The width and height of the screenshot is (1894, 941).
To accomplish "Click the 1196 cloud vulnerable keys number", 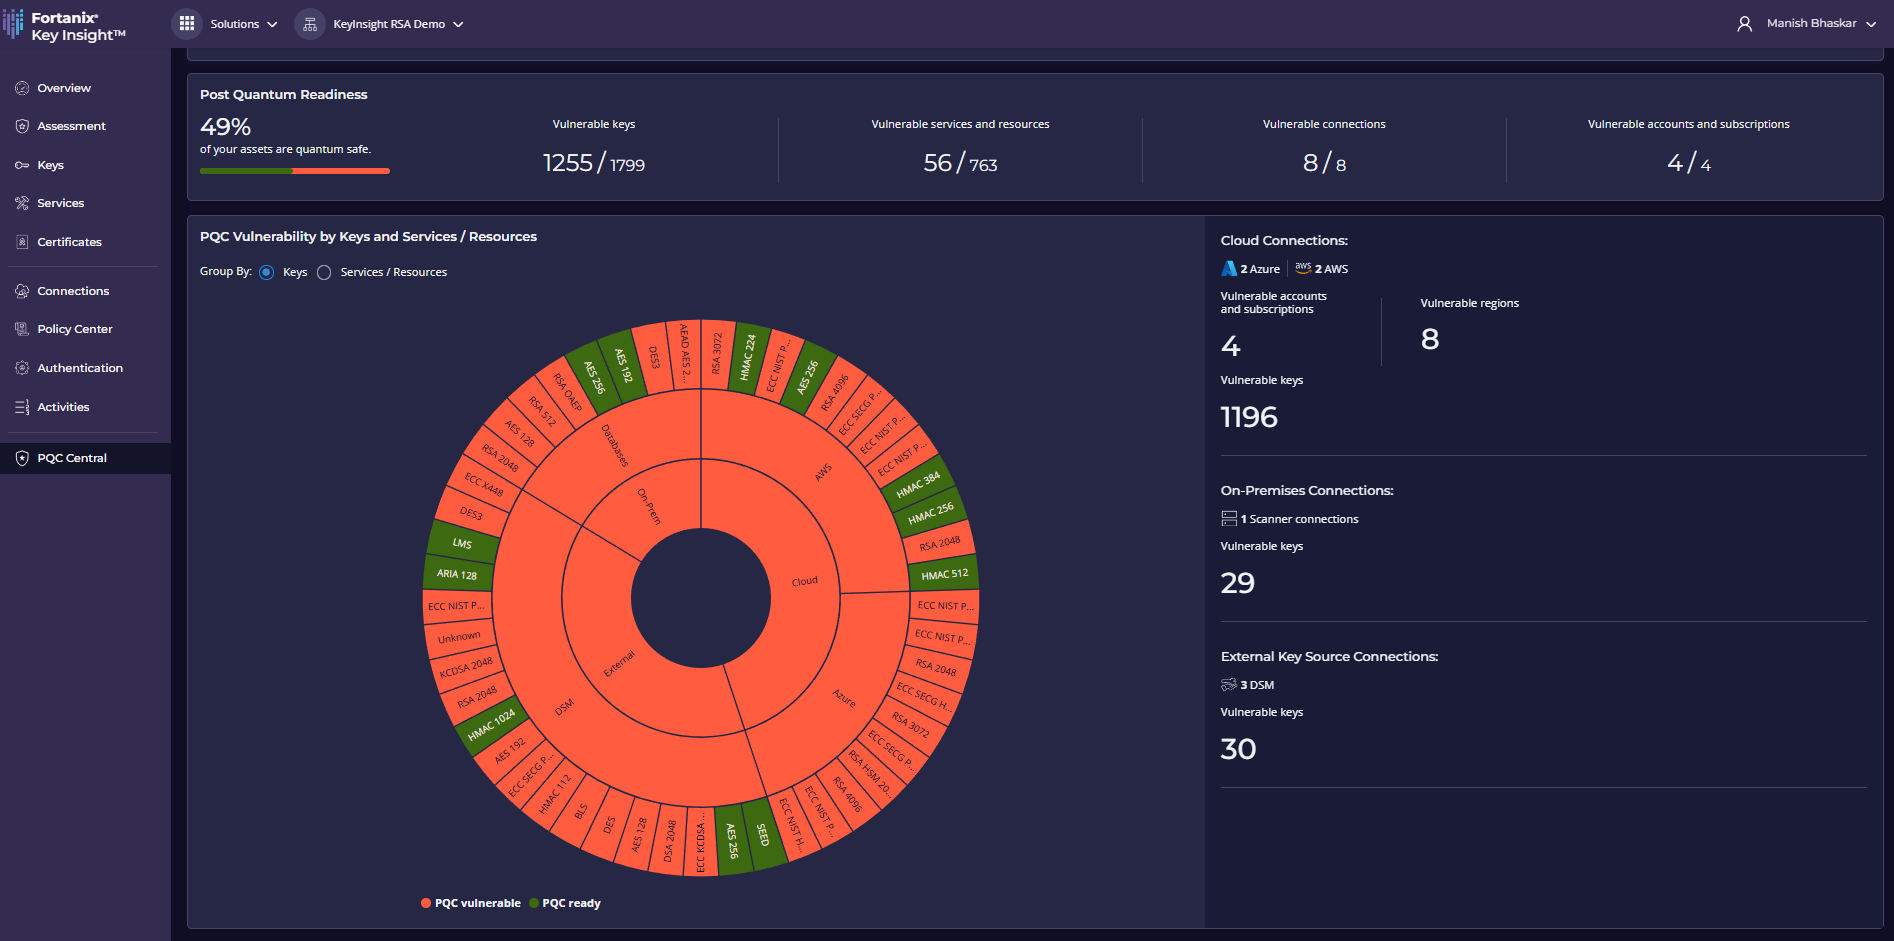I will coord(1249,417).
